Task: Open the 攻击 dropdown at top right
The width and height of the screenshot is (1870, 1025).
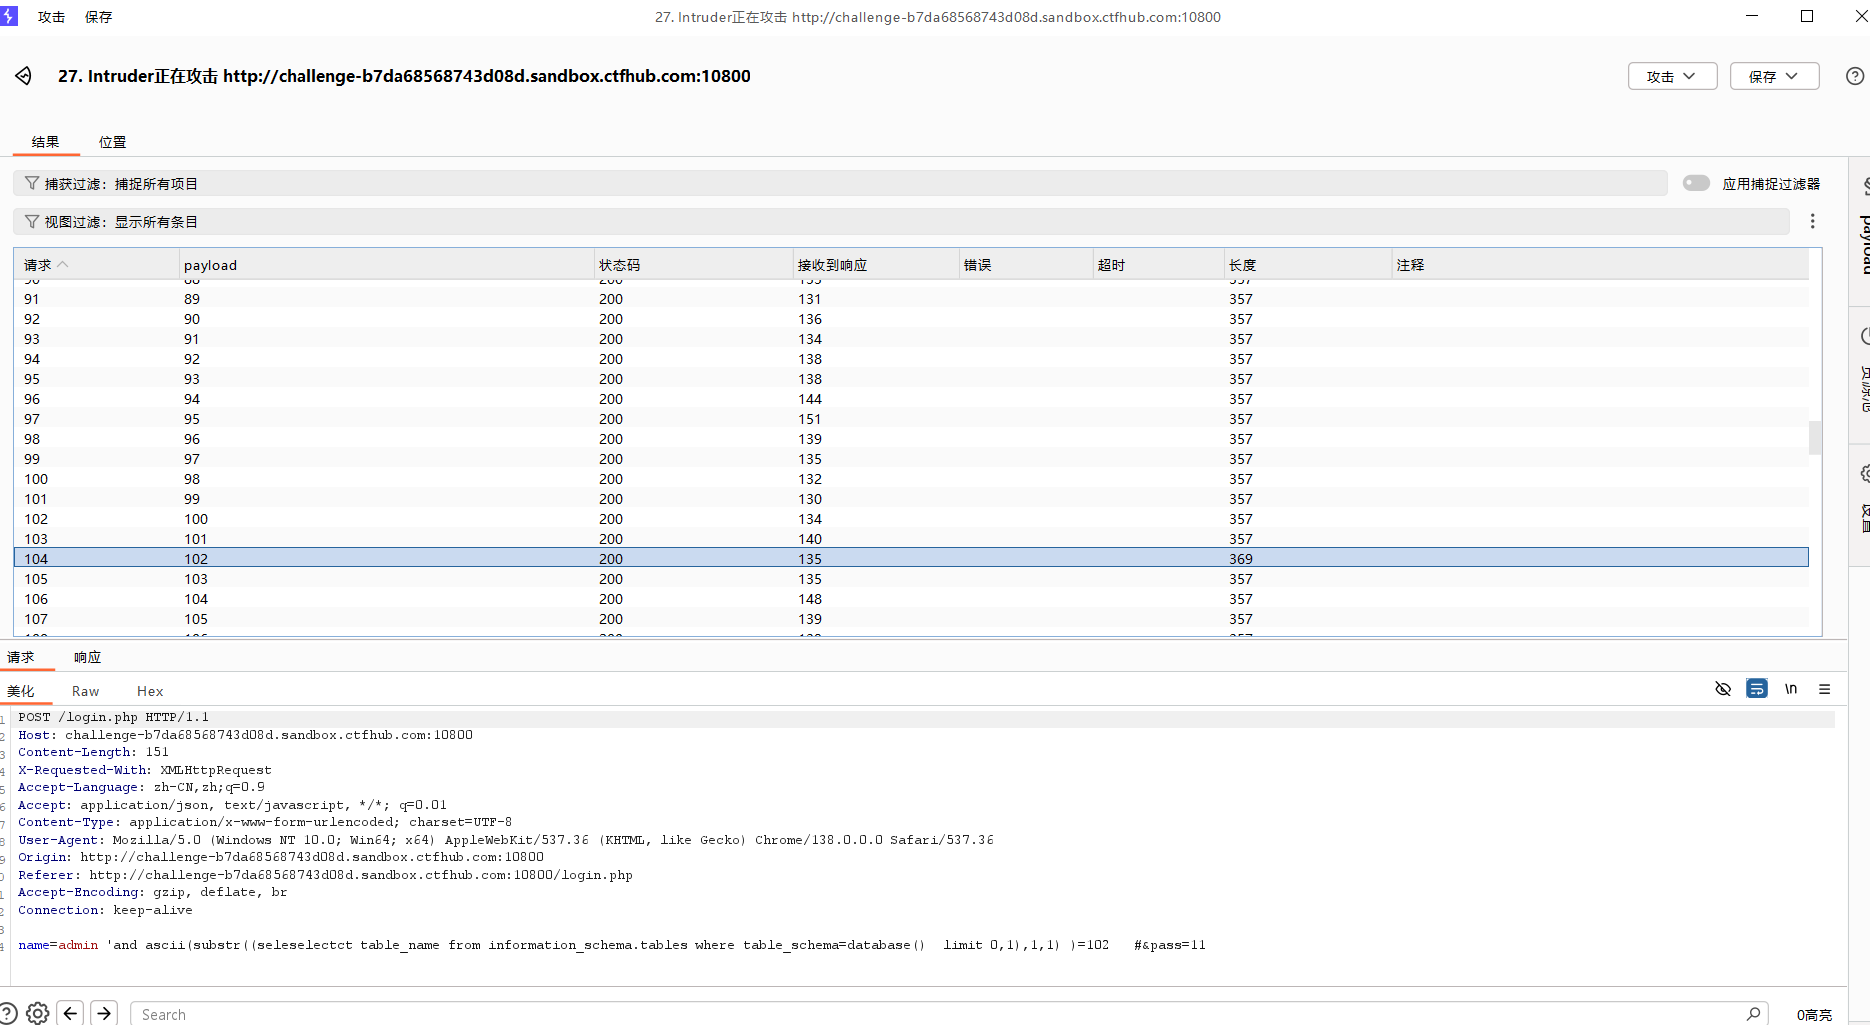Action: [x=1671, y=76]
